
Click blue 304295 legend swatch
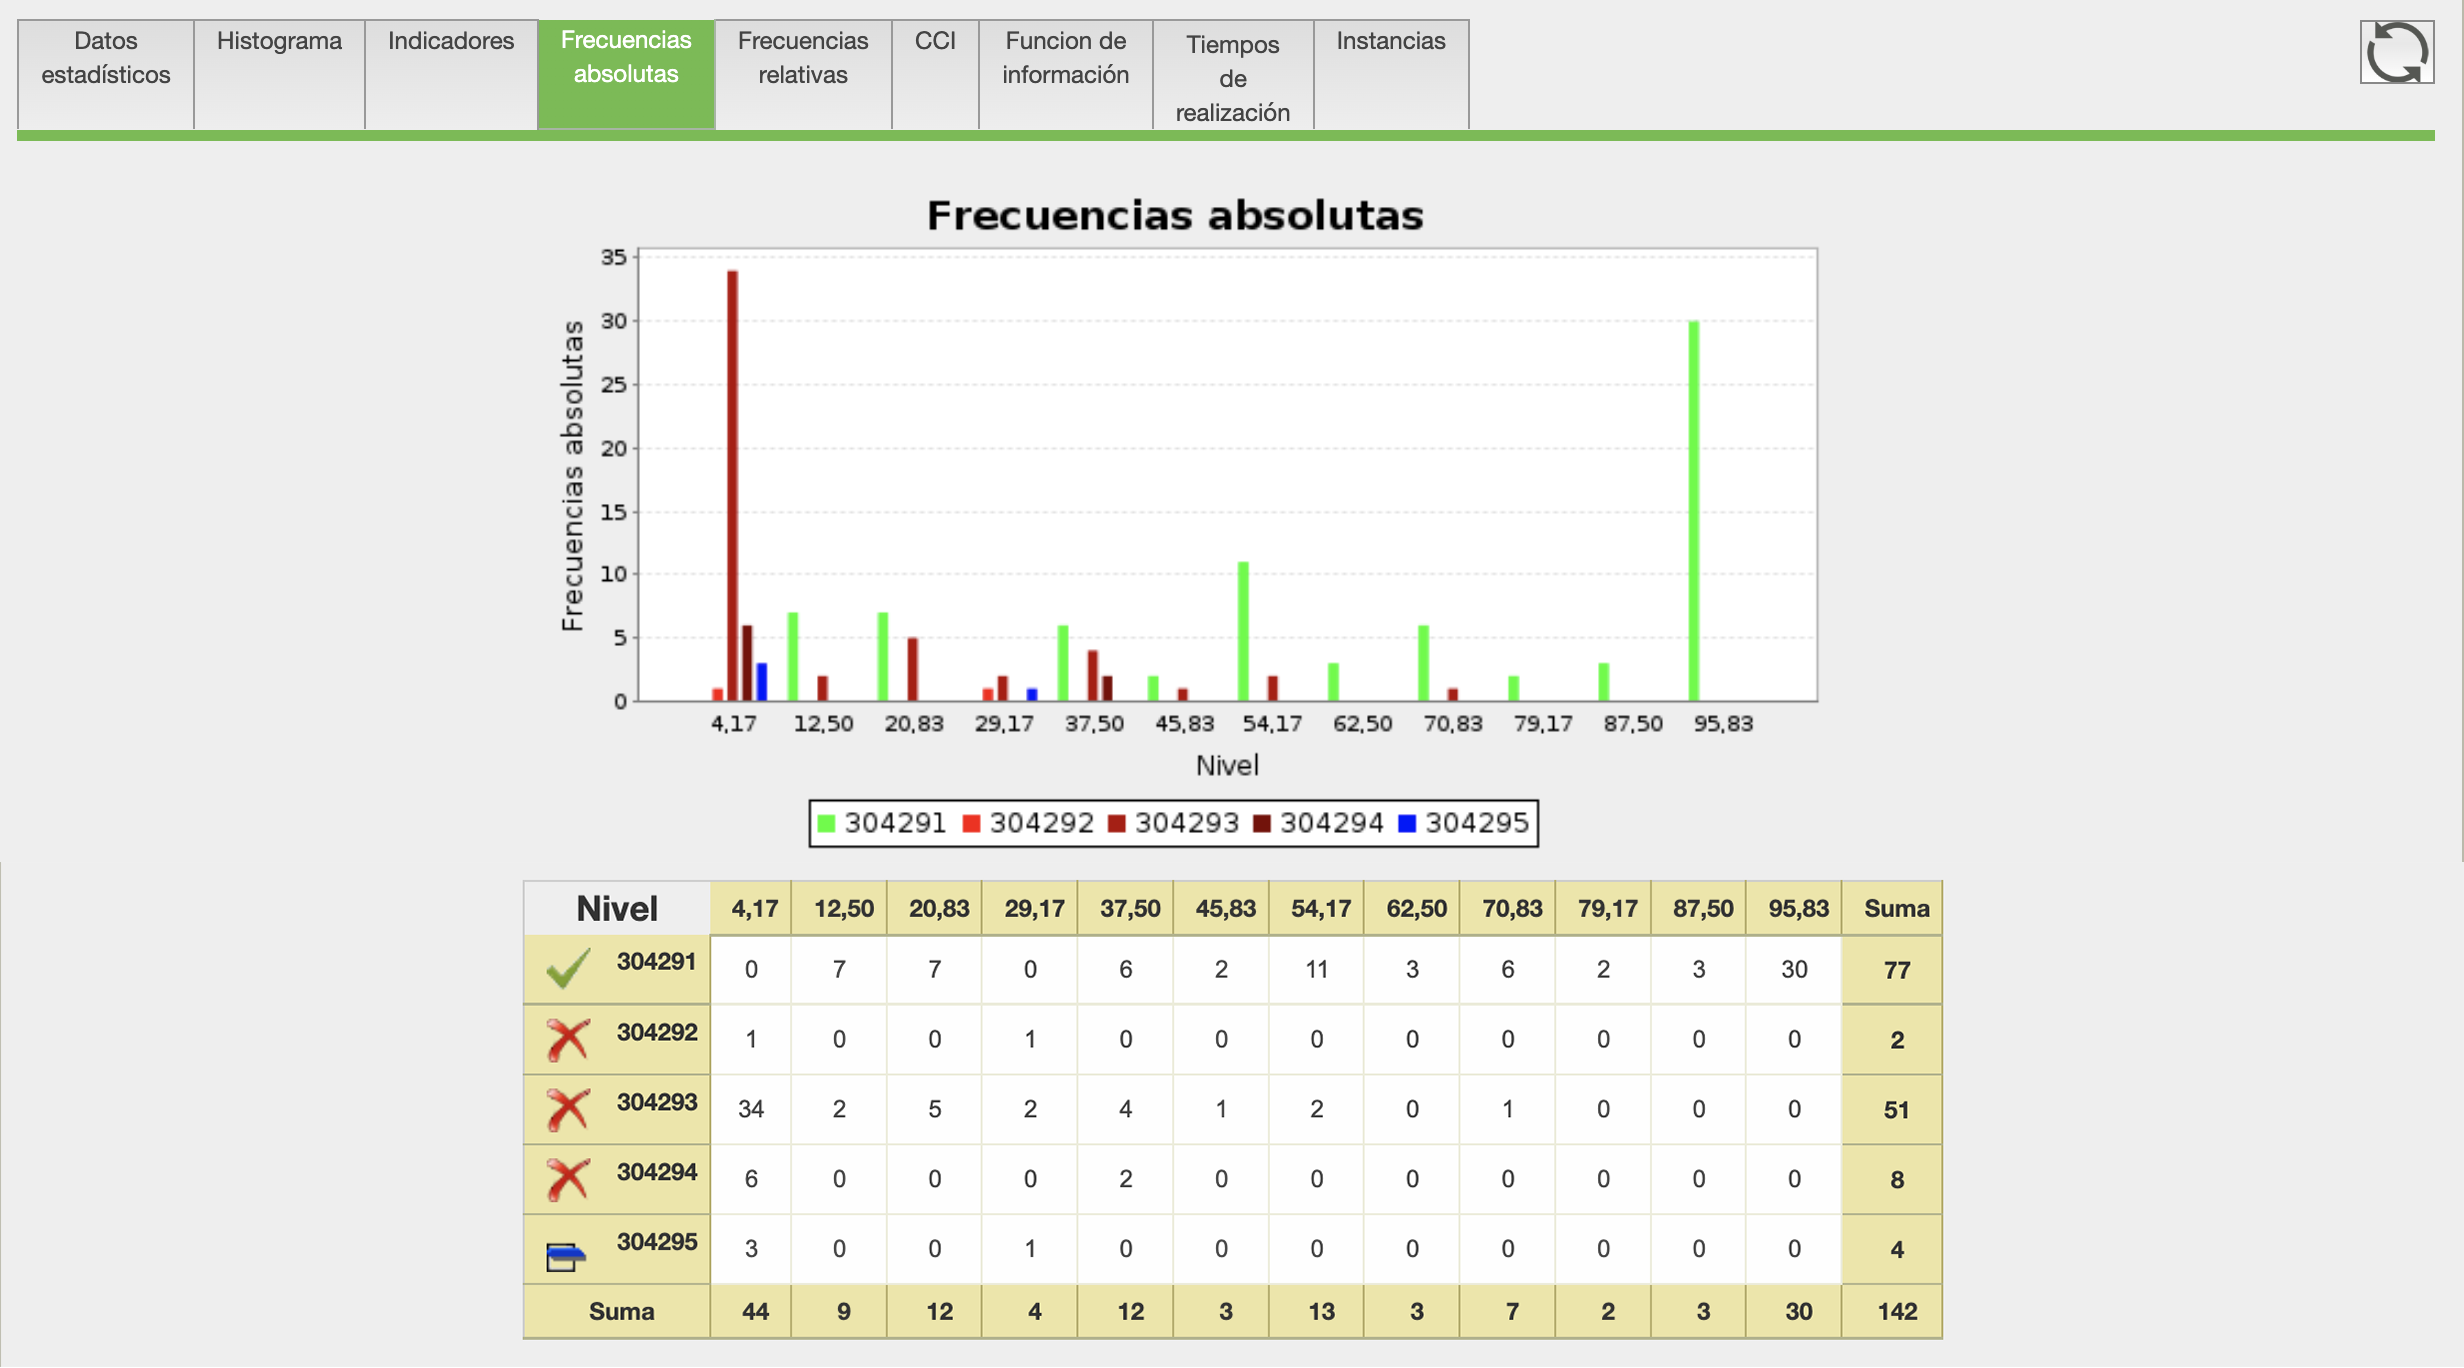pyautogui.click(x=1407, y=823)
